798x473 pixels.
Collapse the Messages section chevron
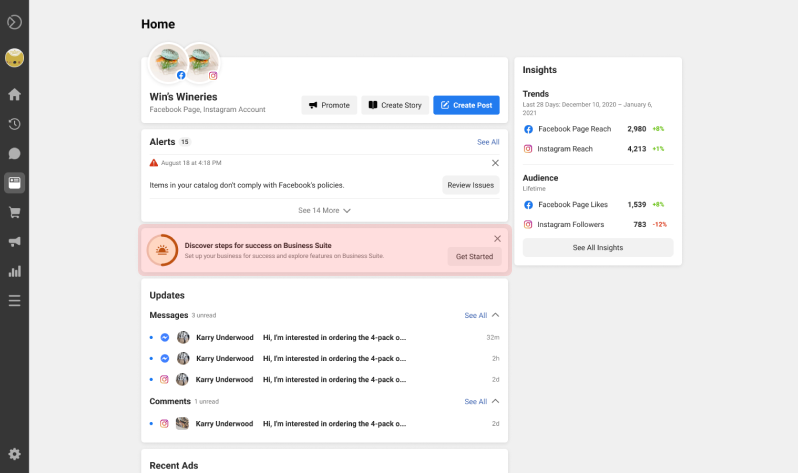coord(495,315)
